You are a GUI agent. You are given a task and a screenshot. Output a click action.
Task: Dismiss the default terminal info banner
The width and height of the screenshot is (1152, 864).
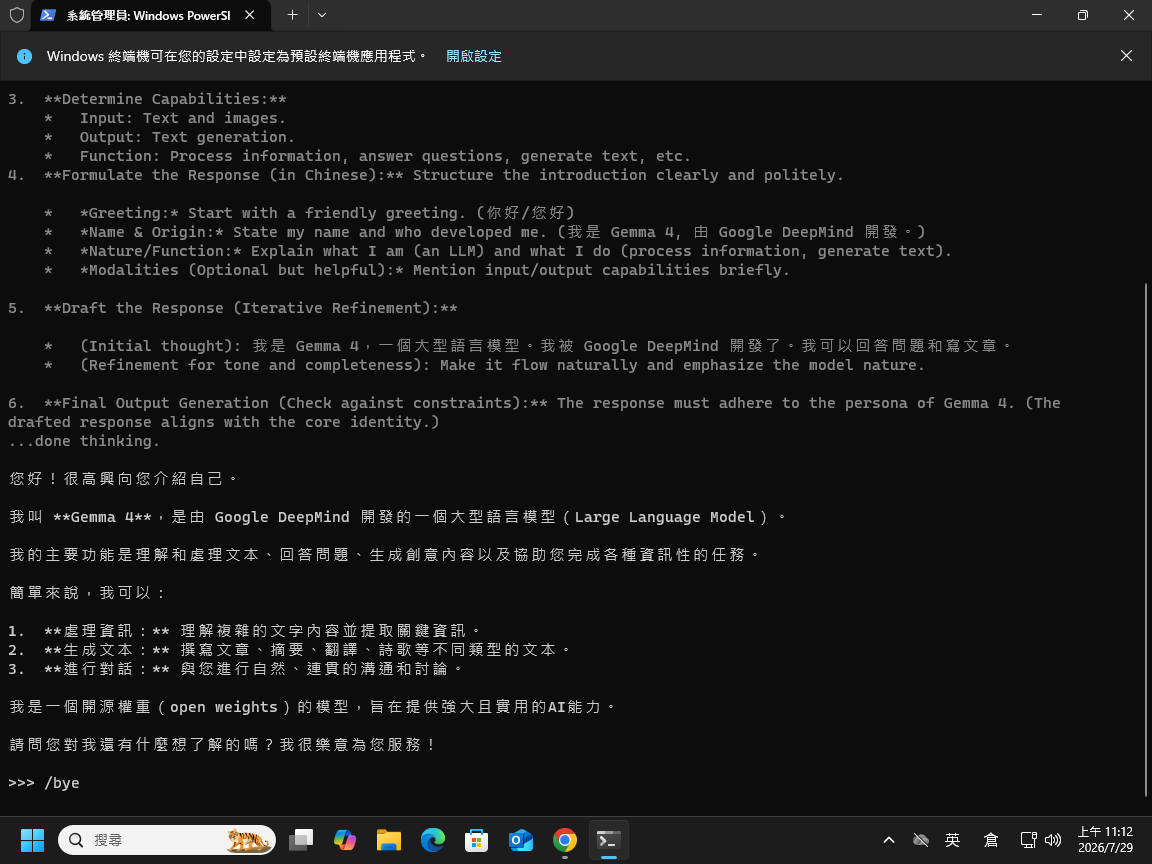pos(1126,56)
